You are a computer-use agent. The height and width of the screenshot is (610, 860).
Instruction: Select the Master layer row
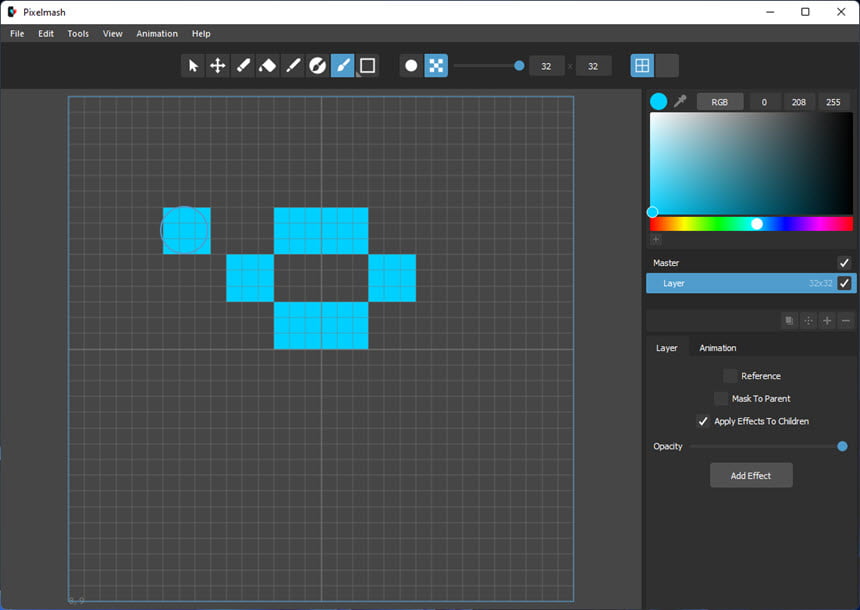(x=751, y=263)
